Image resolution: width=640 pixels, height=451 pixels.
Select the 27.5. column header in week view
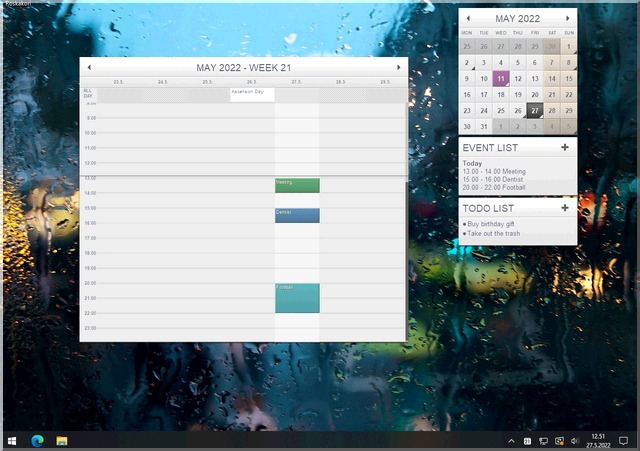click(296, 82)
